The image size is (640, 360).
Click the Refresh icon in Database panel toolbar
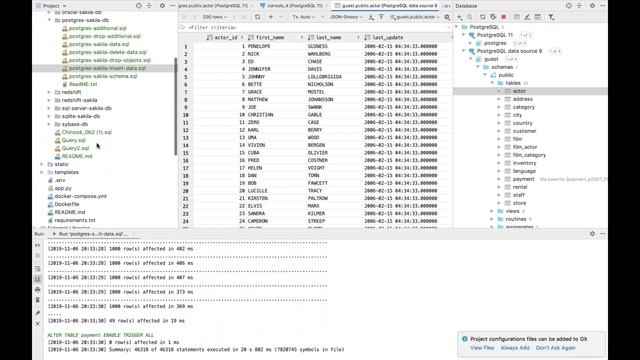pyautogui.click(x=482, y=17)
